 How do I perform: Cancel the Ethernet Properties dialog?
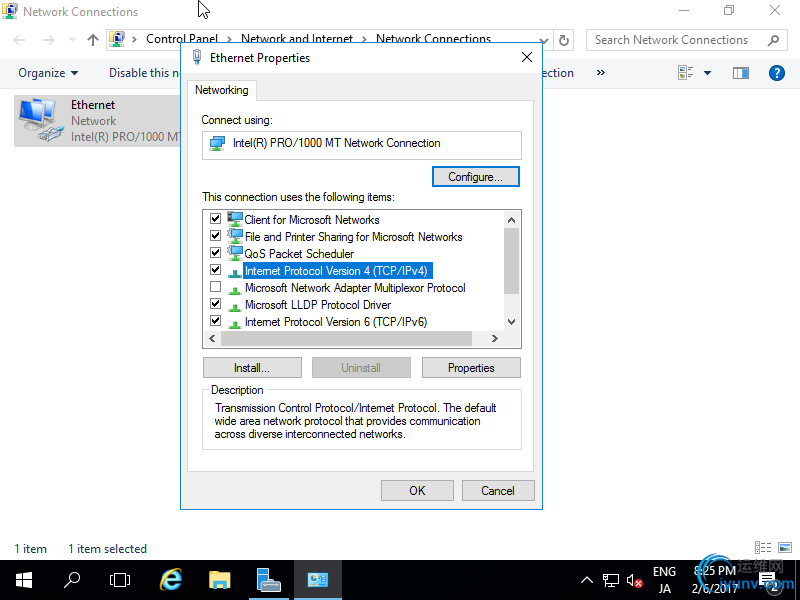tap(498, 491)
